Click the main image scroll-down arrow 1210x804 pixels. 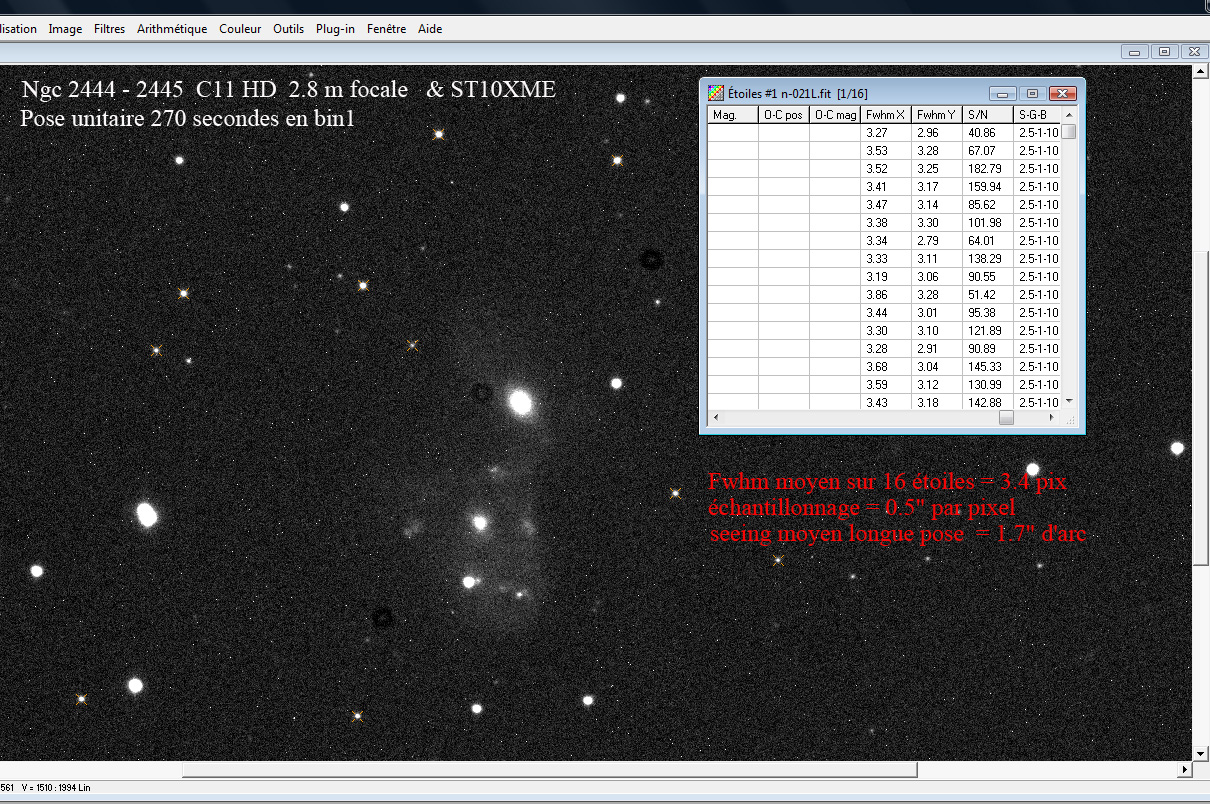[x=1201, y=753]
